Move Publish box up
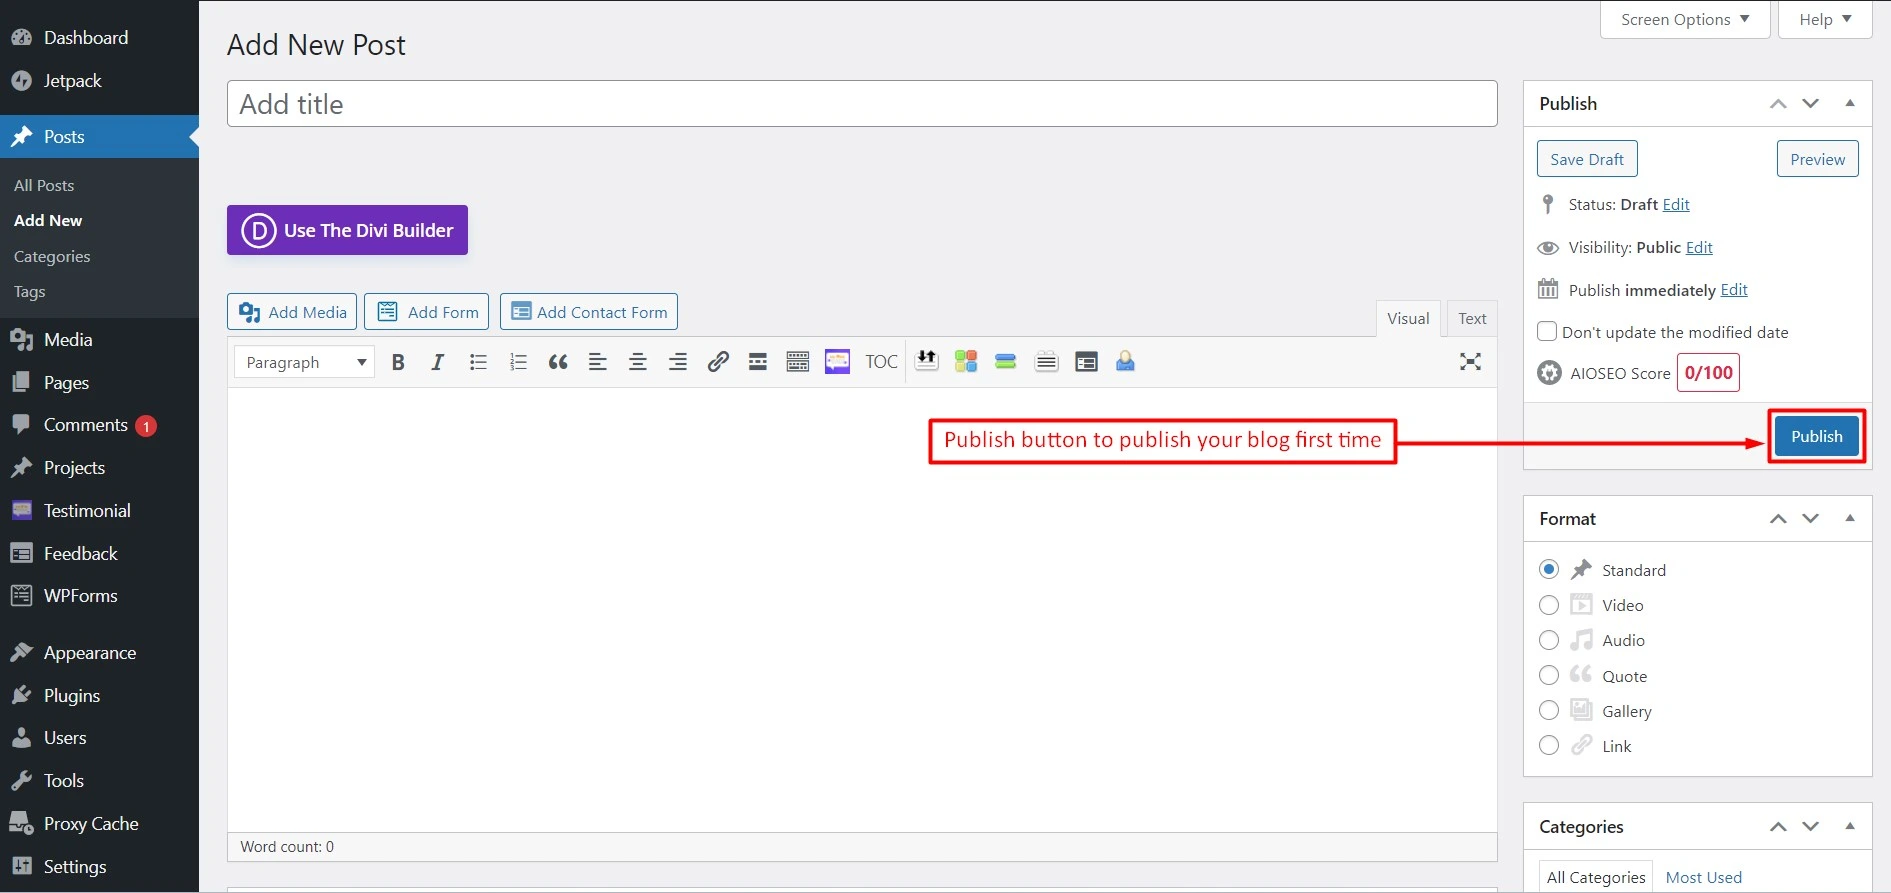1891x893 pixels. tap(1778, 104)
